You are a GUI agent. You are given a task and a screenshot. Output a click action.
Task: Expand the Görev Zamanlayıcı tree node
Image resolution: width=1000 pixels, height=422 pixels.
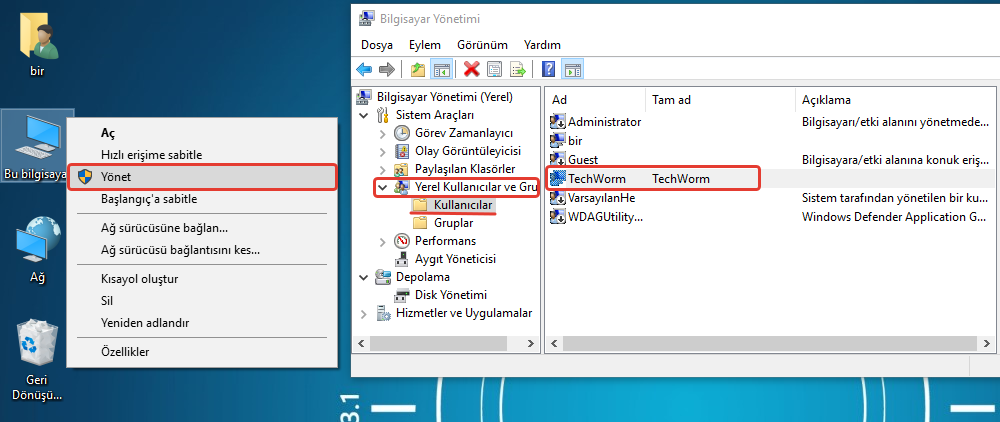coord(383,133)
